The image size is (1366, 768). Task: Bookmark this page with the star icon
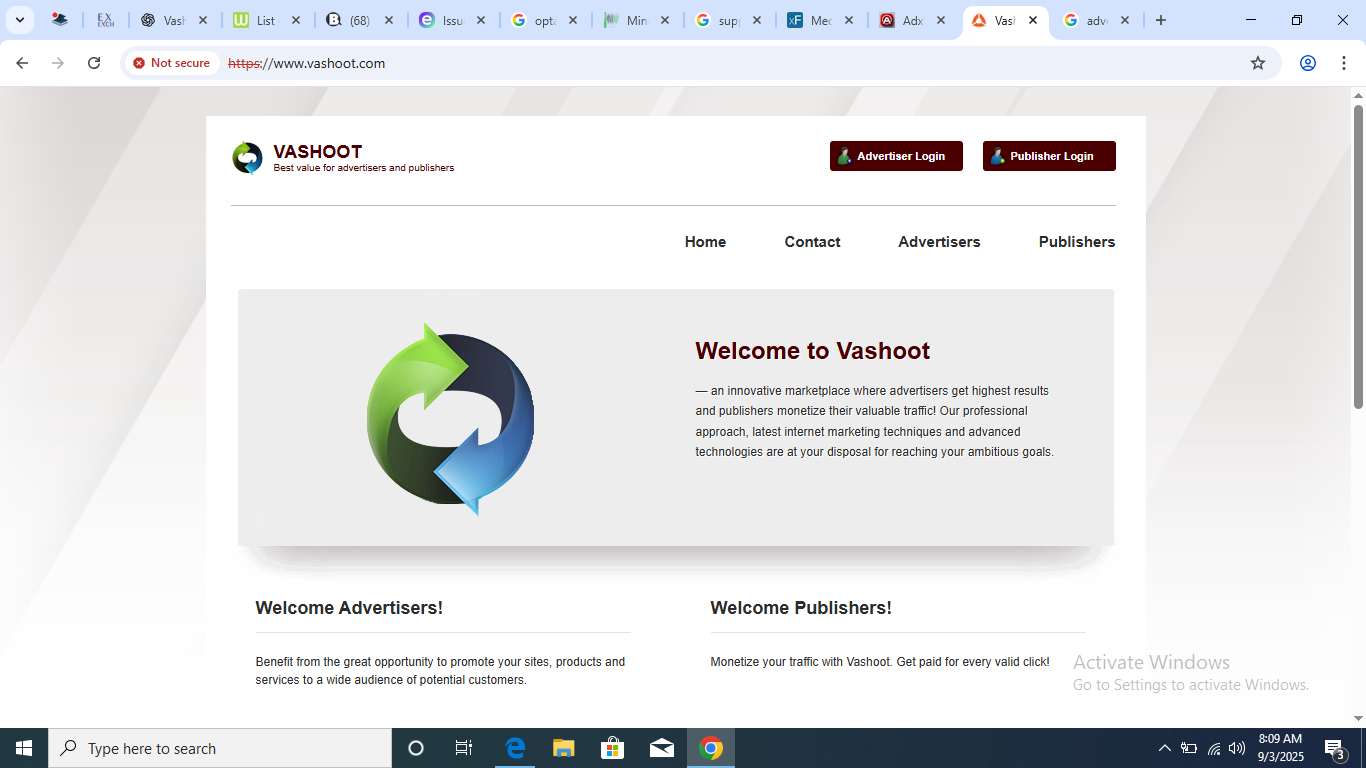1258,63
